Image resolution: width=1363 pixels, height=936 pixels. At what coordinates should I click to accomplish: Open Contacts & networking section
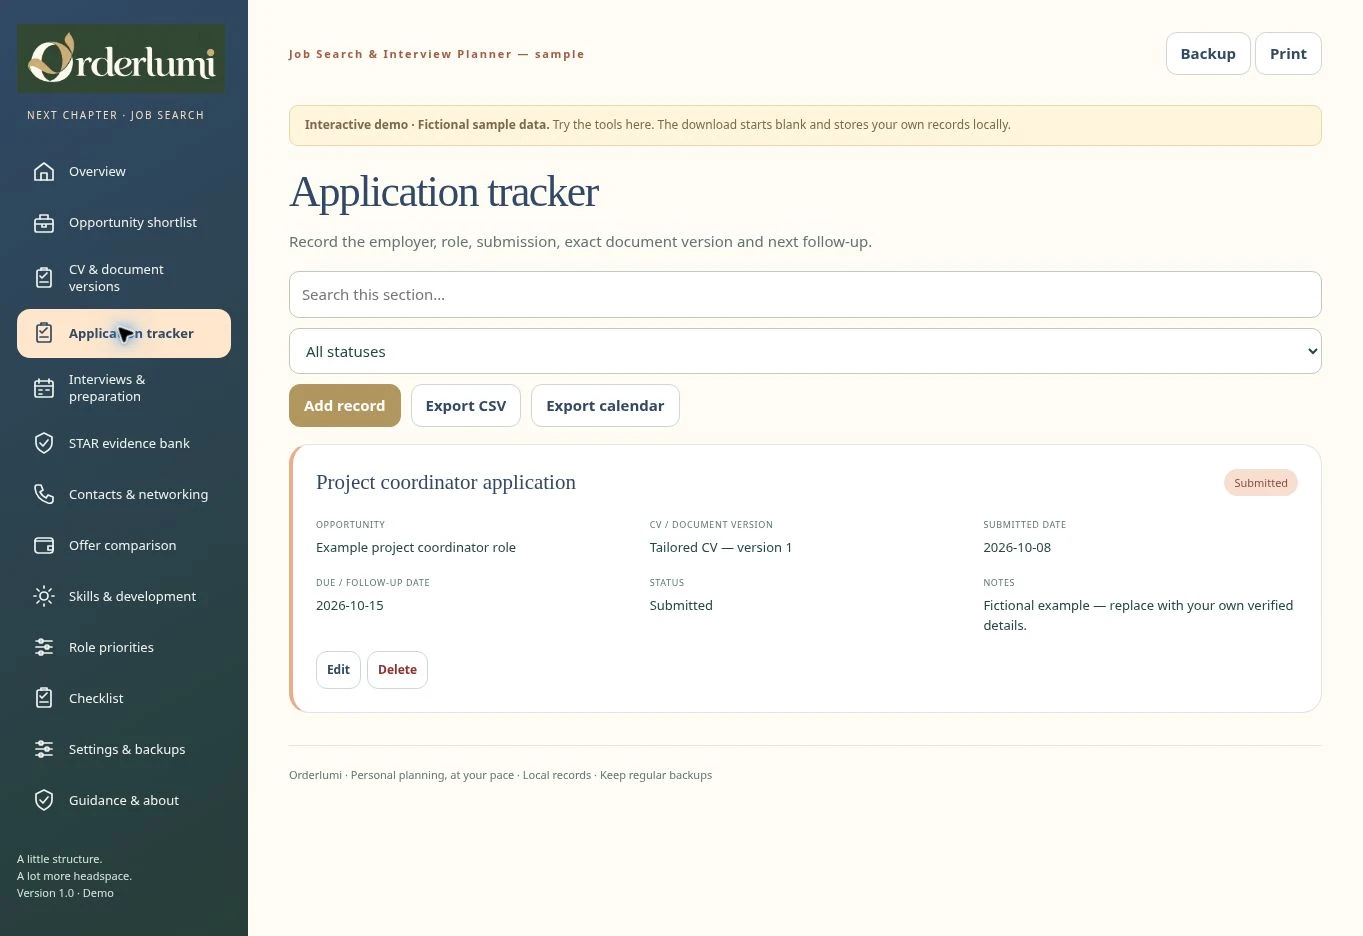click(124, 494)
